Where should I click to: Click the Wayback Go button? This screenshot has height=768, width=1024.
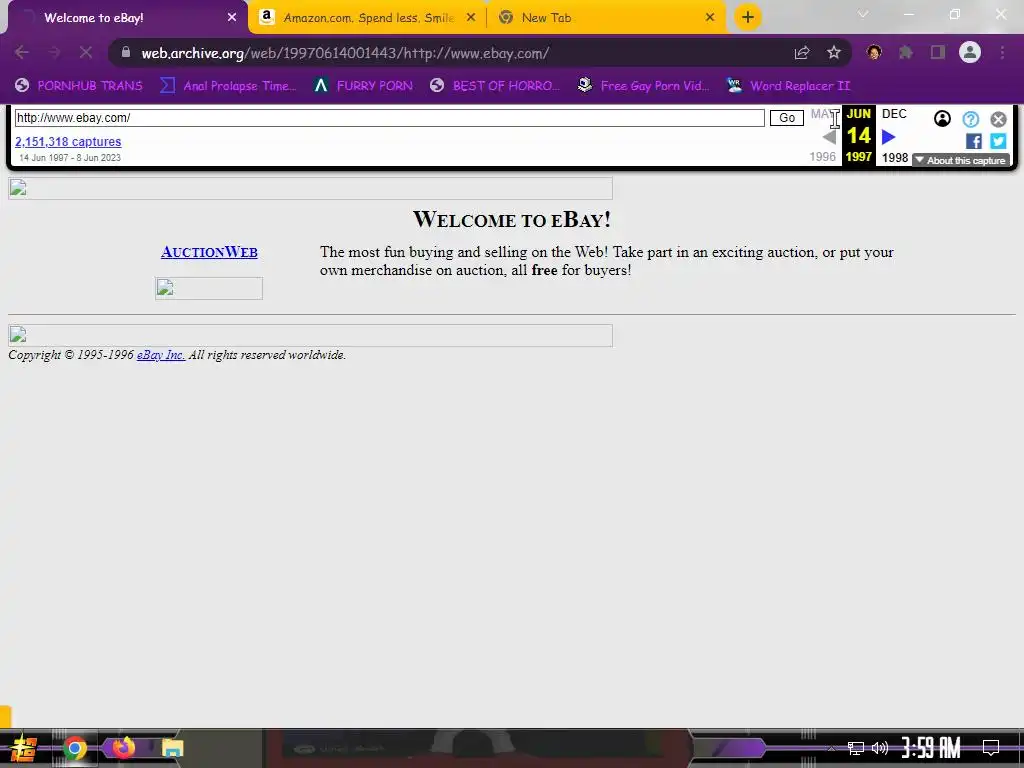pyautogui.click(x=786, y=118)
